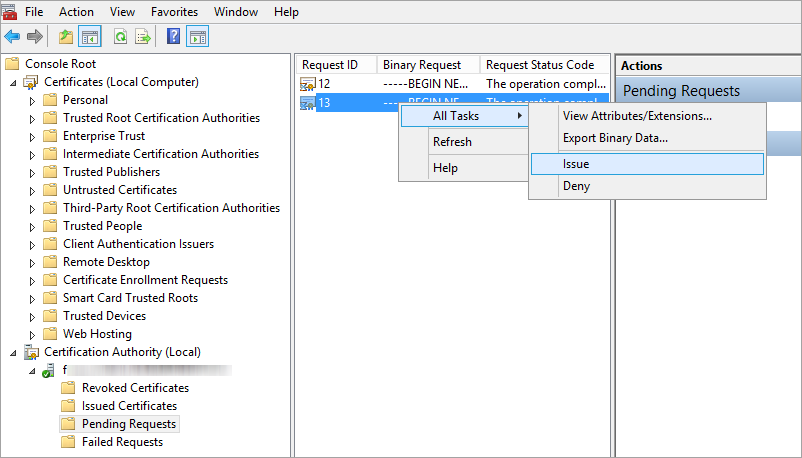Toggle the Show/Hide Action Pane button
The image size is (802, 458).
tap(198, 37)
